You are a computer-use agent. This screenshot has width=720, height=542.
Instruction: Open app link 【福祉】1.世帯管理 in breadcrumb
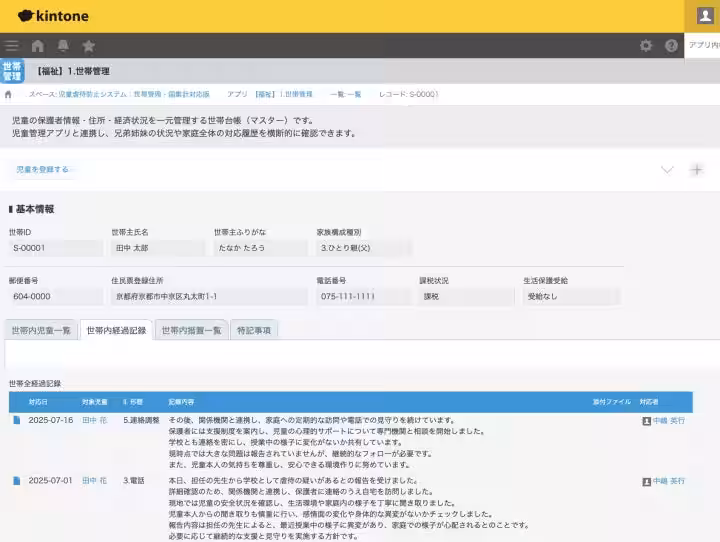284,94
